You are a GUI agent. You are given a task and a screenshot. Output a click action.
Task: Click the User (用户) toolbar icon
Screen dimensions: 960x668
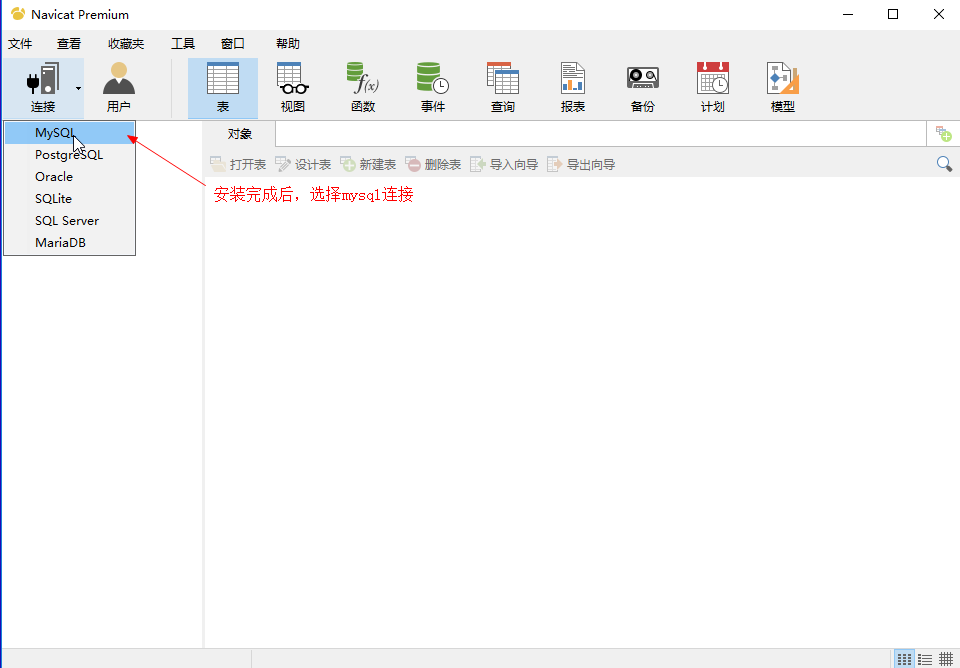[x=119, y=87]
